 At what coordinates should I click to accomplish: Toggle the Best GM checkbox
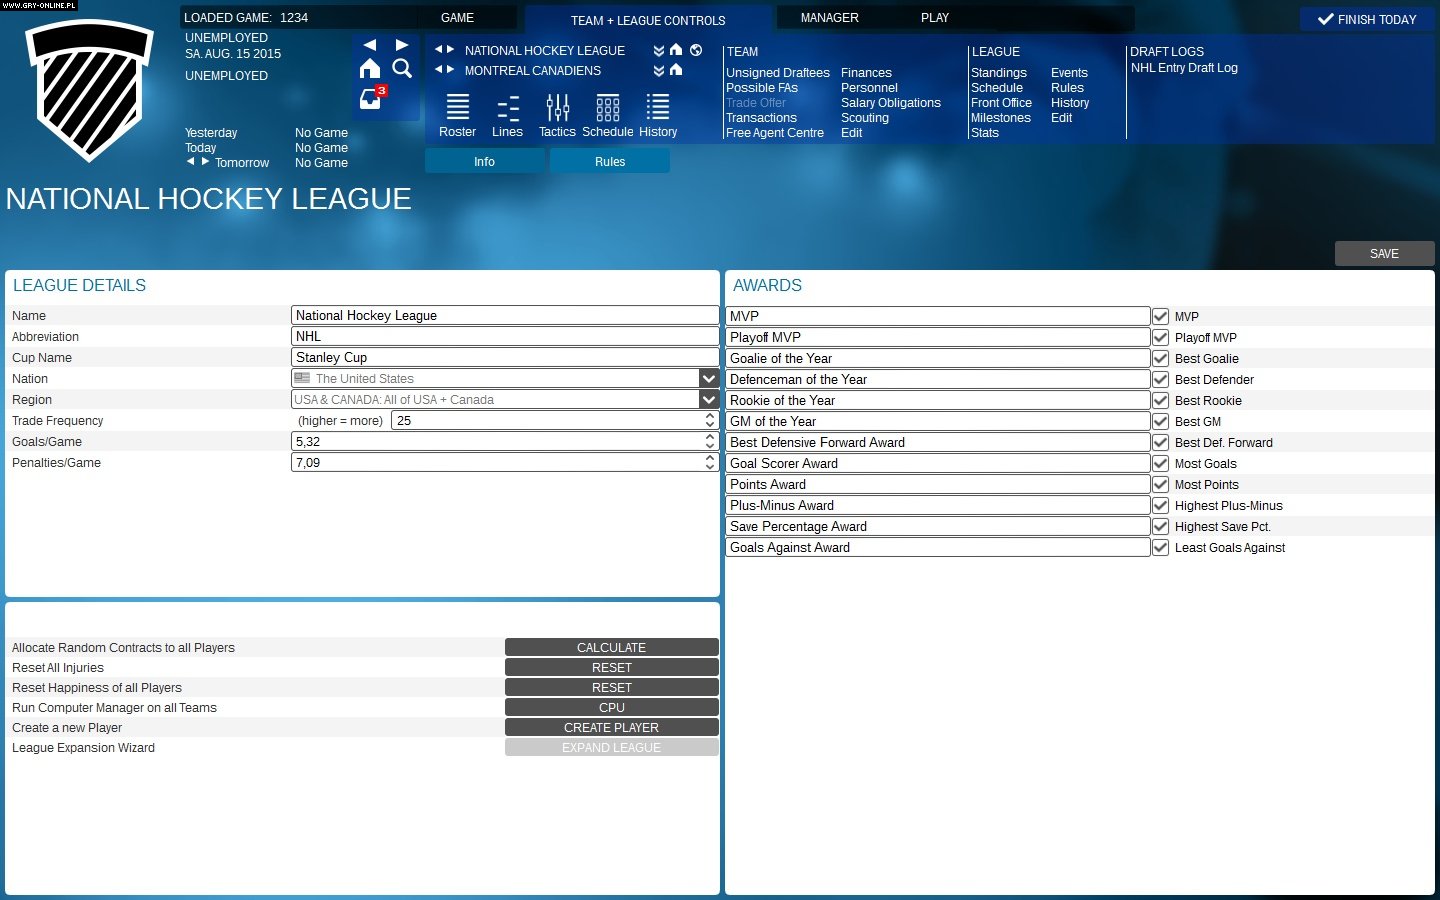(1160, 421)
